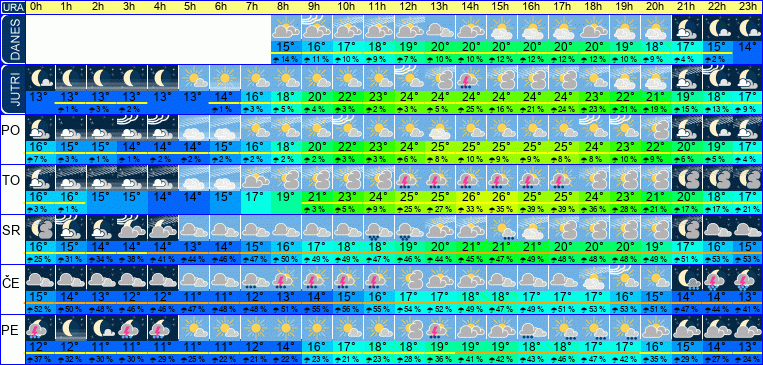Click the URA header cell
The width and height of the screenshot is (763, 365).
[12, 7]
